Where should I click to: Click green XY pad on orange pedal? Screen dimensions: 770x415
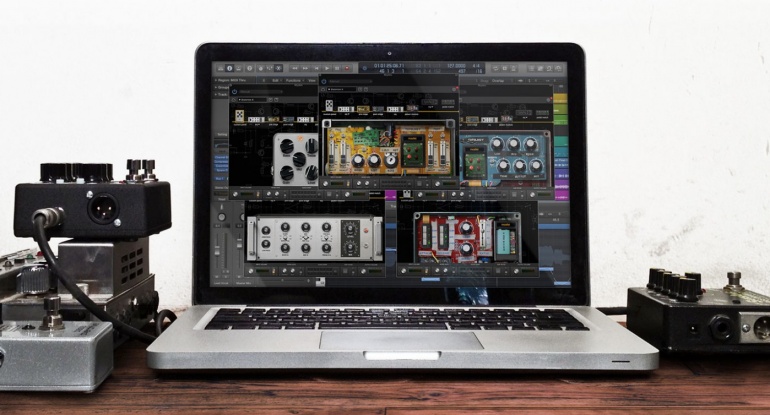(x=413, y=153)
